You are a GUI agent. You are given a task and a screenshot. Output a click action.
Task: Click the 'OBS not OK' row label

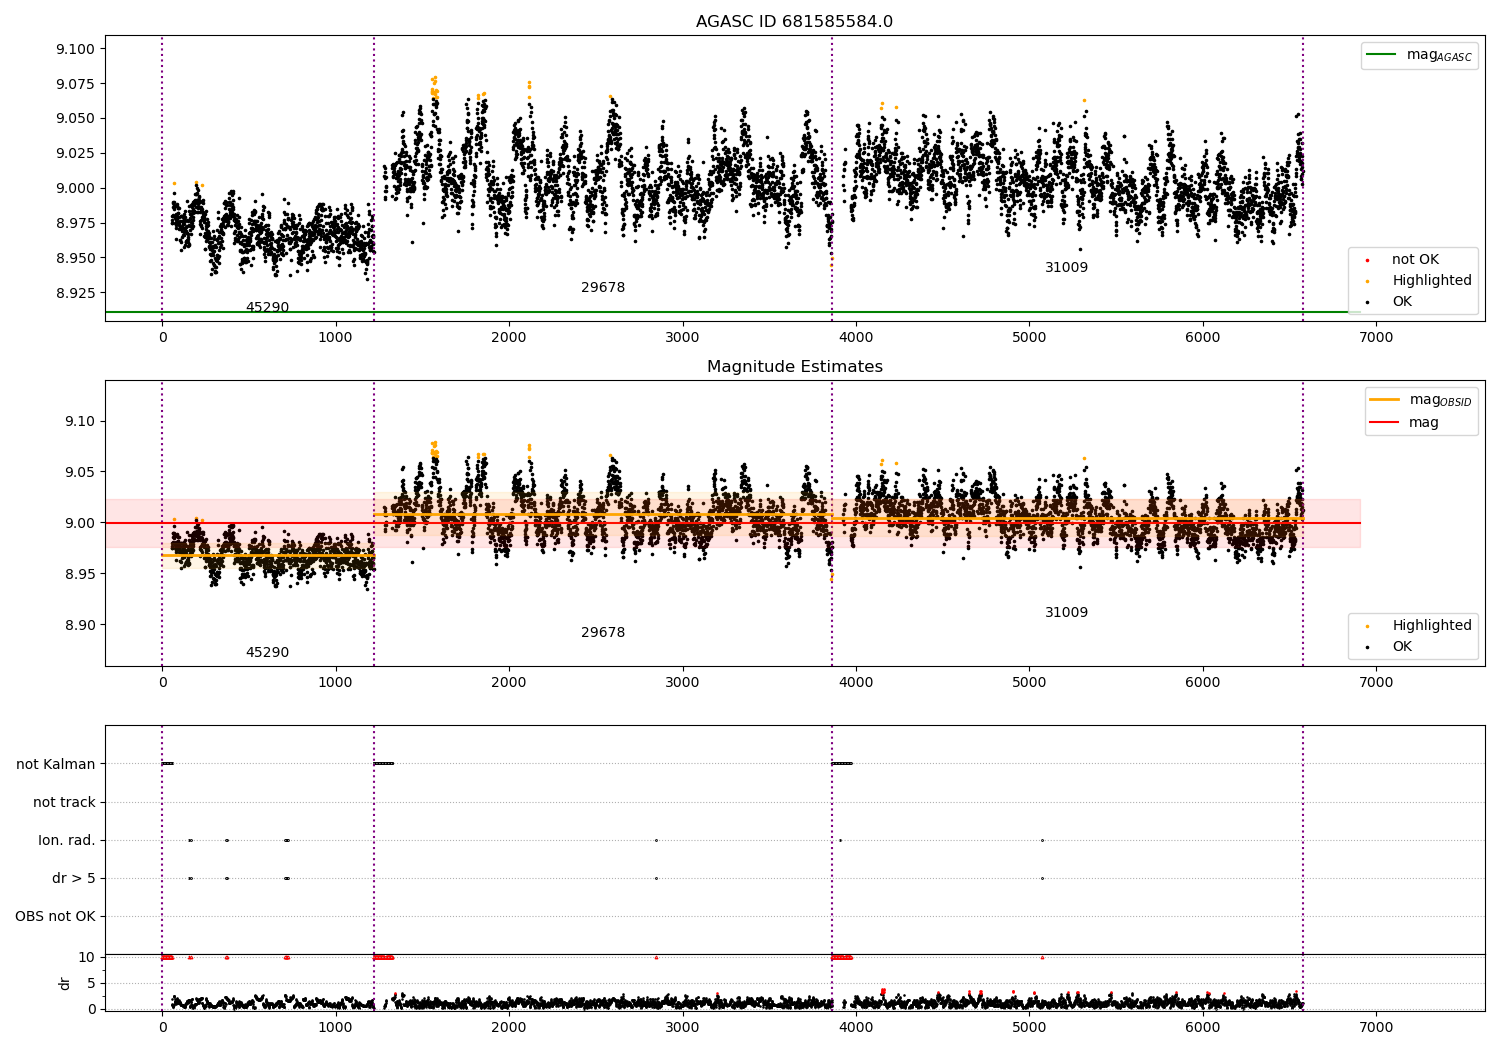[x=56, y=917]
